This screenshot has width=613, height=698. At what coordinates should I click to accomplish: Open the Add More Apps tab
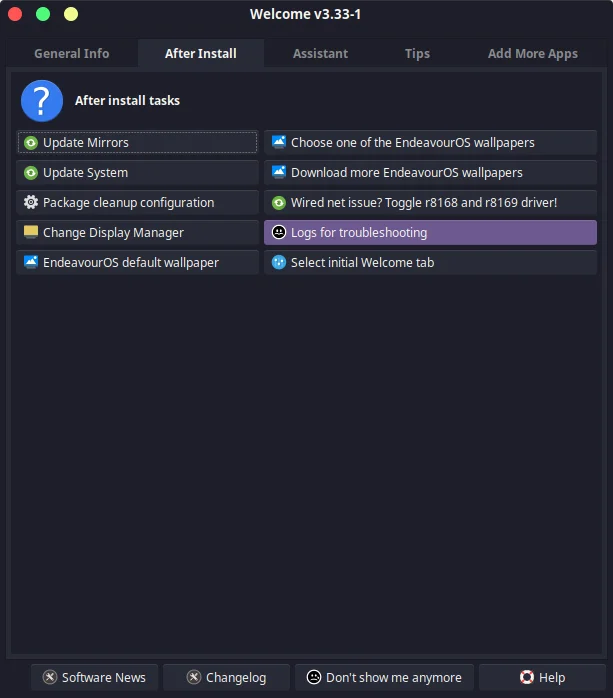click(x=533, y=53)
